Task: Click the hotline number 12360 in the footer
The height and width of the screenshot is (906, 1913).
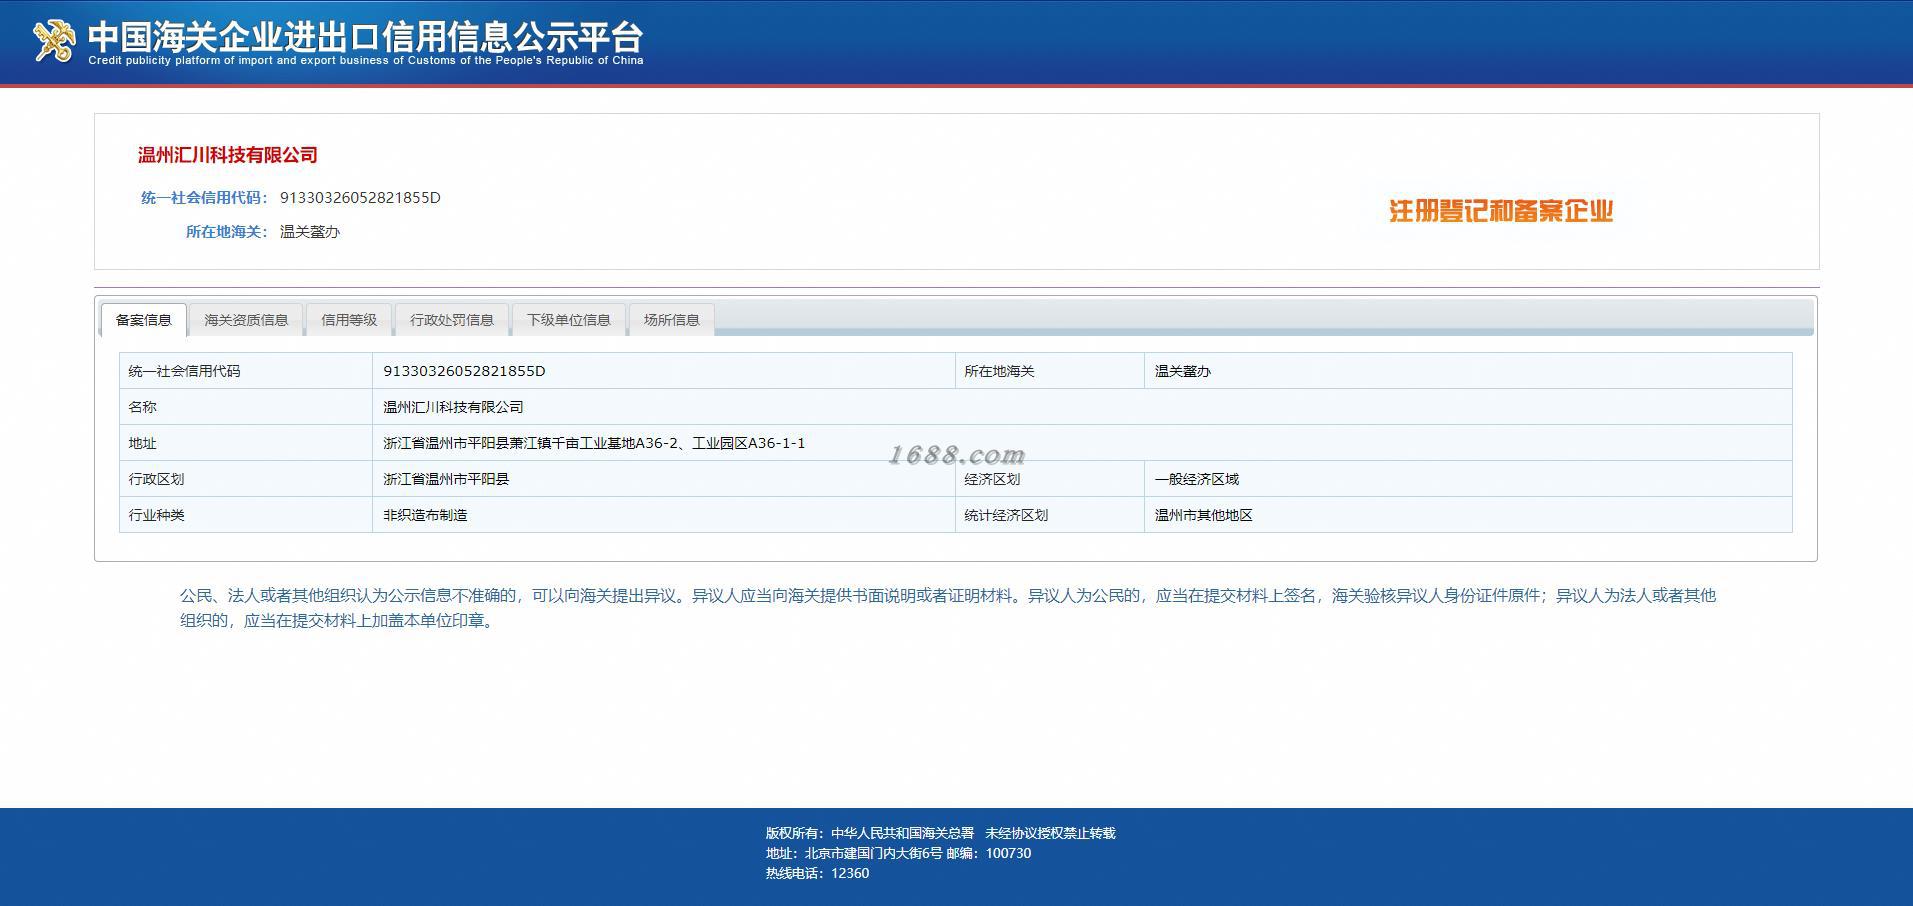Action: pos(850,873)
